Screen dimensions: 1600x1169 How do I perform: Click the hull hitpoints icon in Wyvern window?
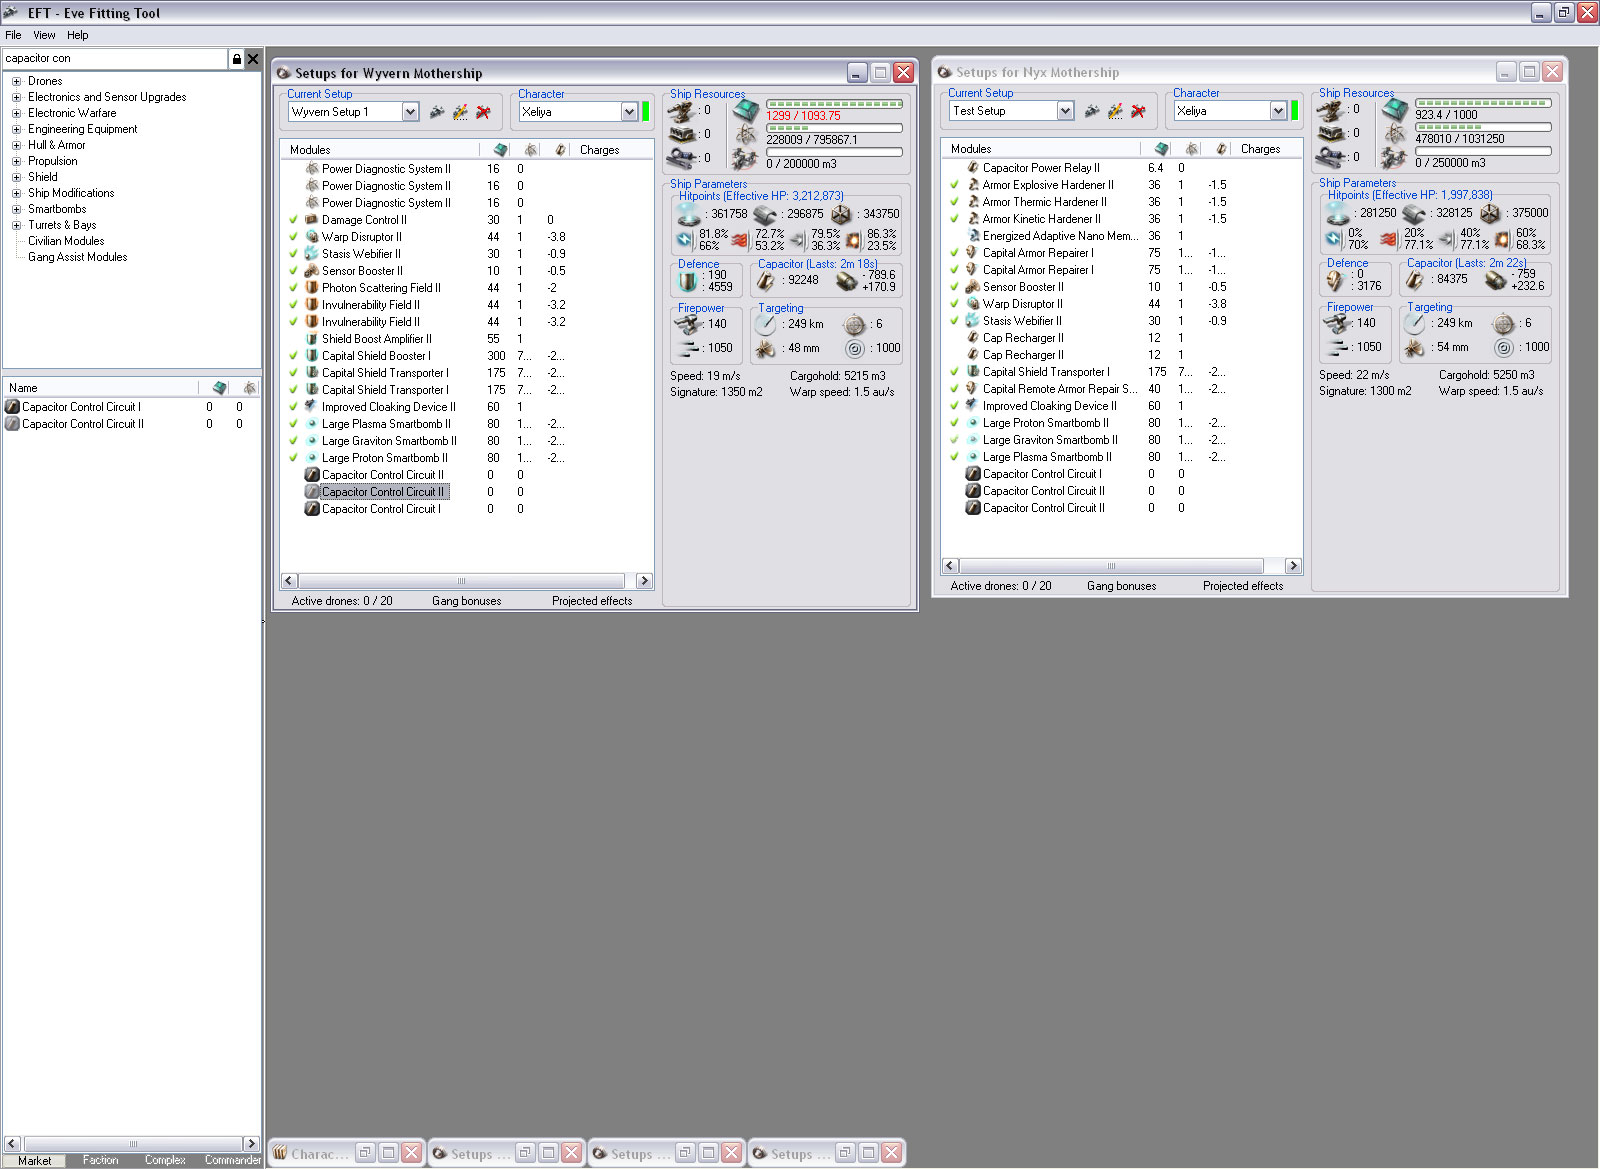point(841,214)
